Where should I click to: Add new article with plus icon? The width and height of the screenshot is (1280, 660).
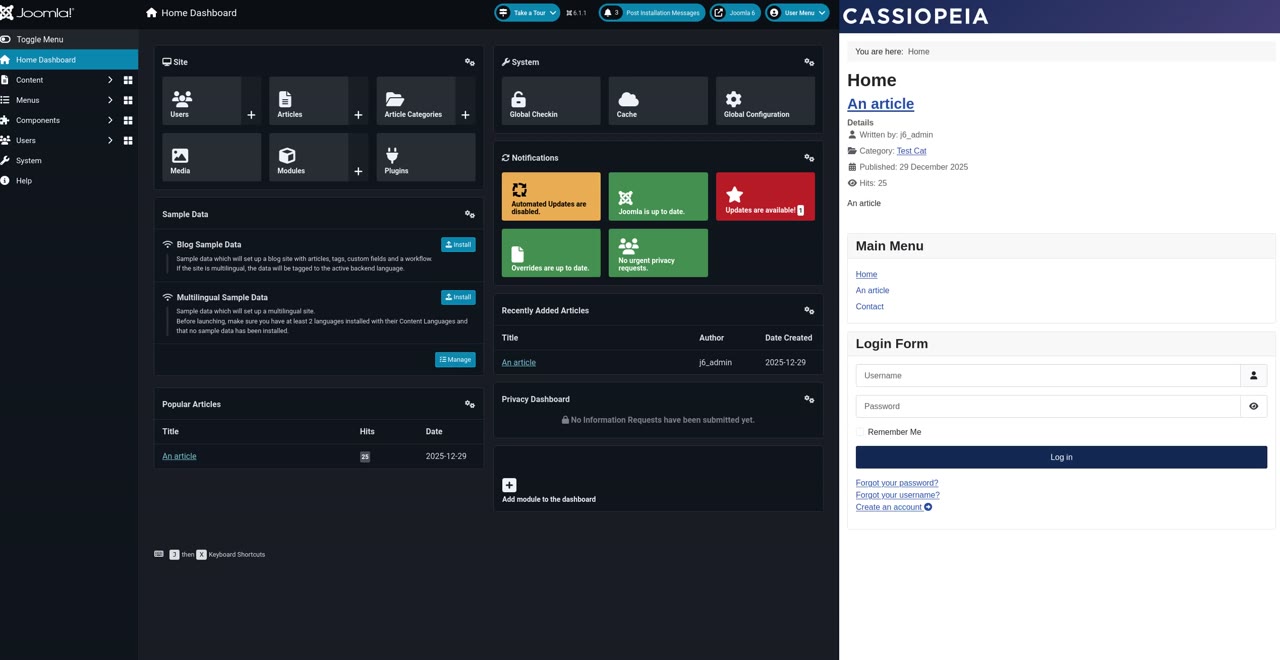(x=358, y=115)
